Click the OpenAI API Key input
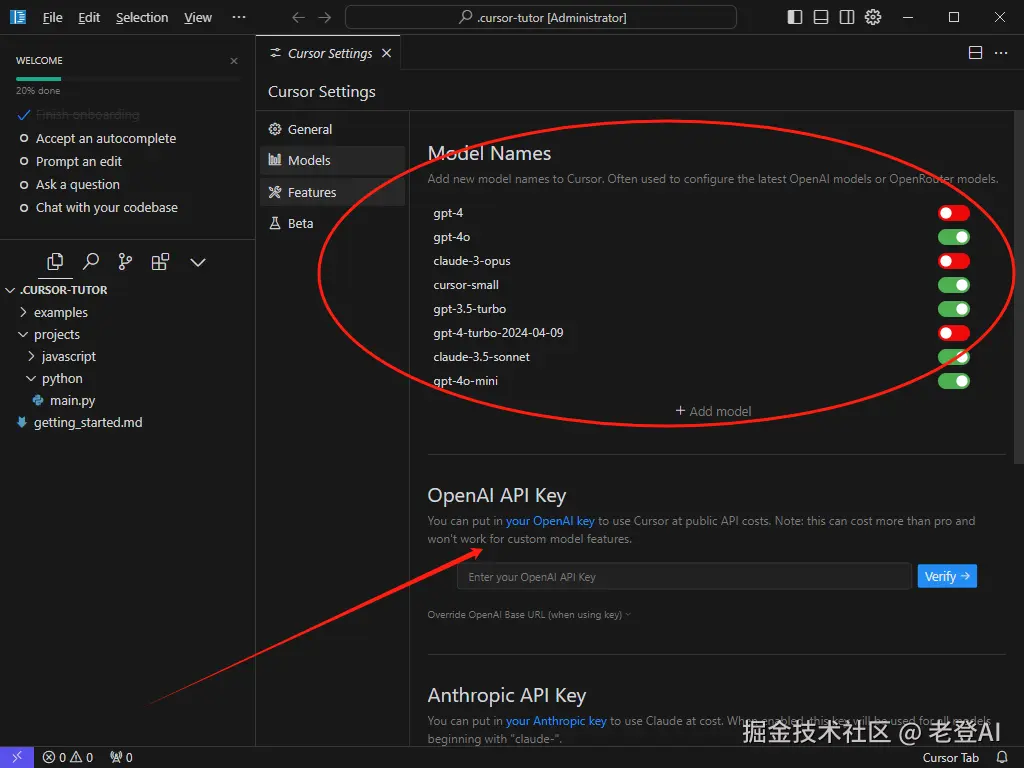Screen dimensions: 1024x768 pyautogui.click(x=684, y=577)
